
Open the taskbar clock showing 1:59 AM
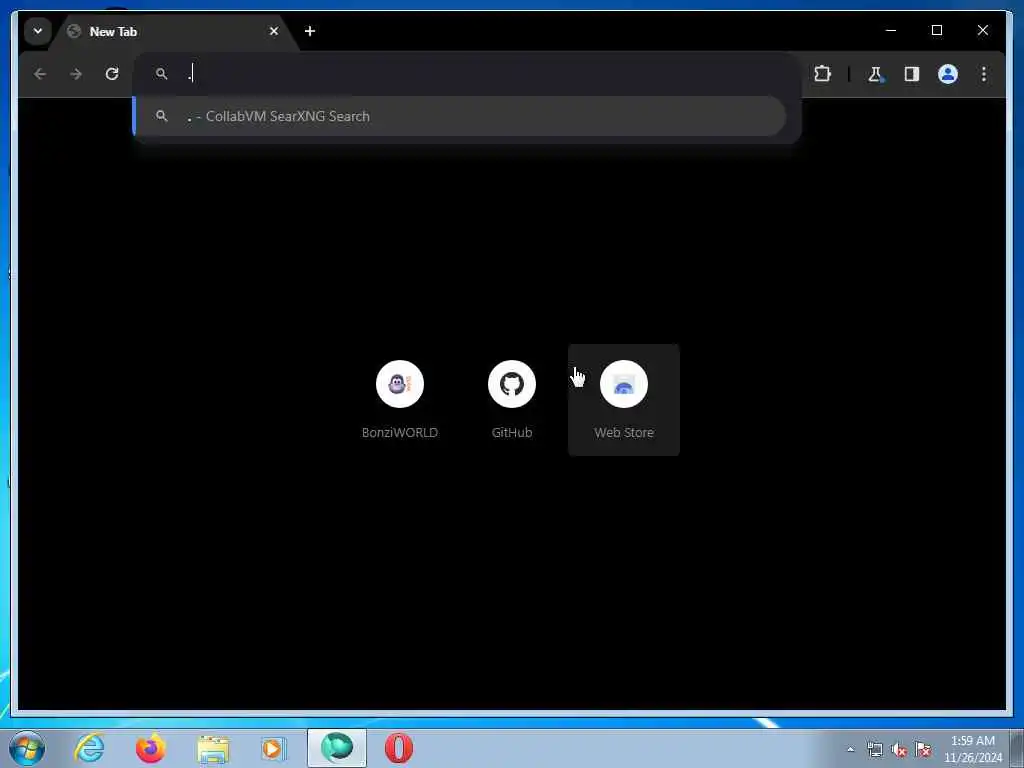972,749
